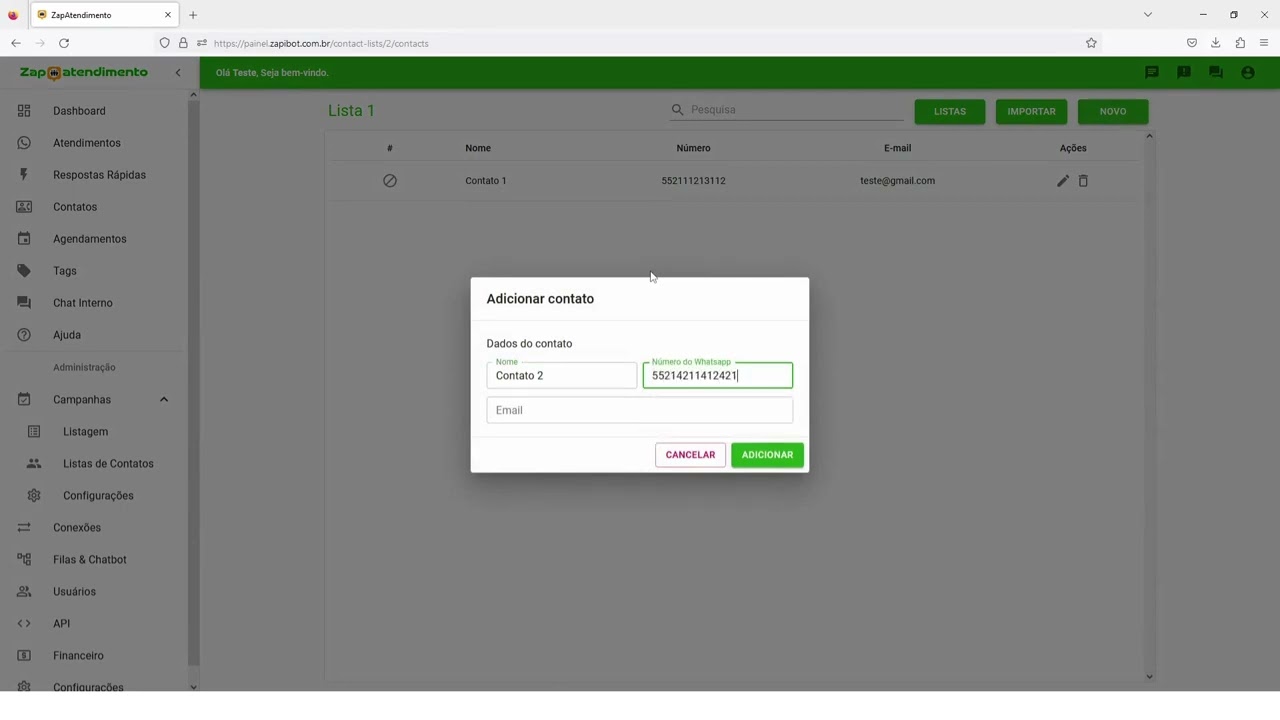Click the blocked status icon of Contato 1
Viewport: 1280px width, 720px height.
point(390,181)
